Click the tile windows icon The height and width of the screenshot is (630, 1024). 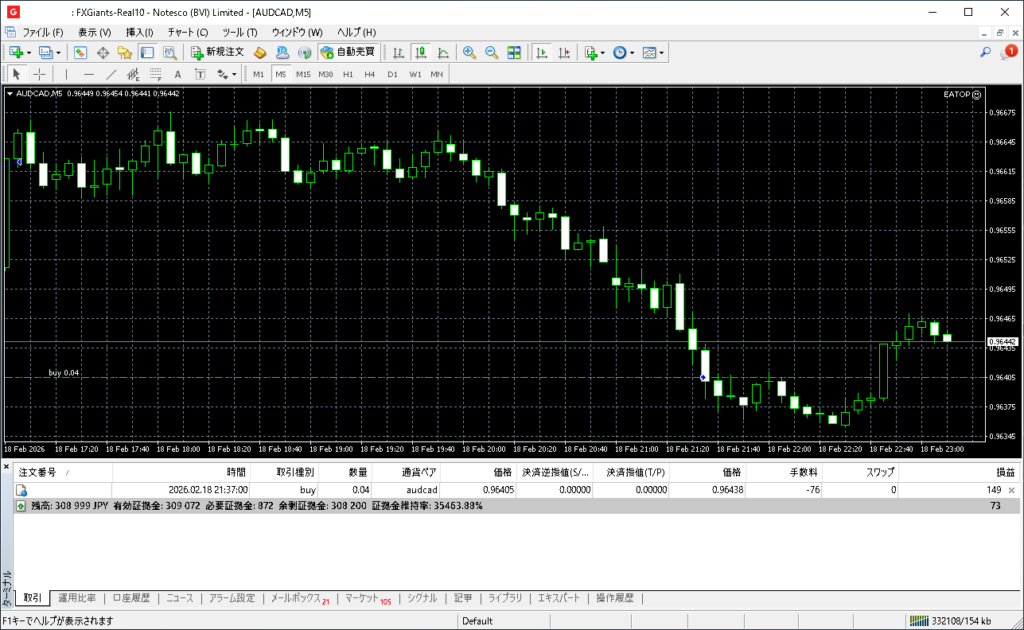point(514,52)
